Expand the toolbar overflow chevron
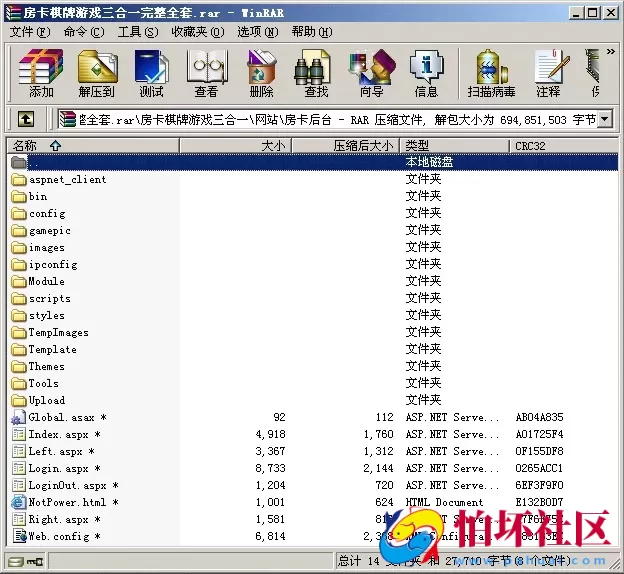This screenshot has height=574, width=624. (610, 52)
